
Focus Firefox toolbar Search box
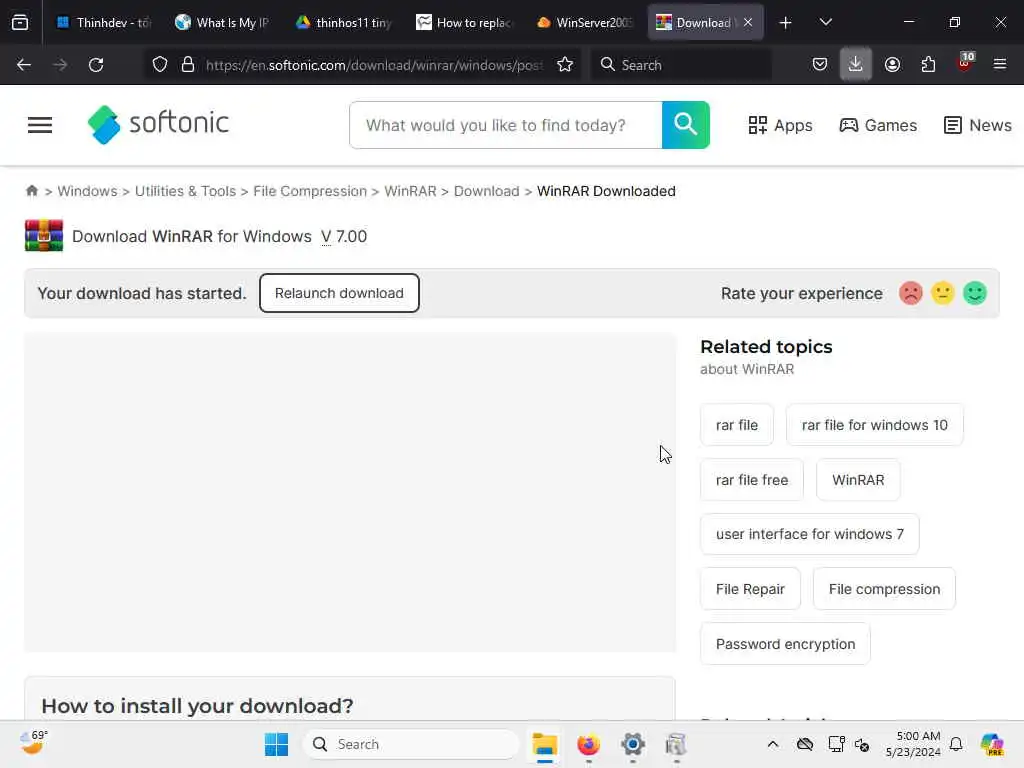click(680, 65)
